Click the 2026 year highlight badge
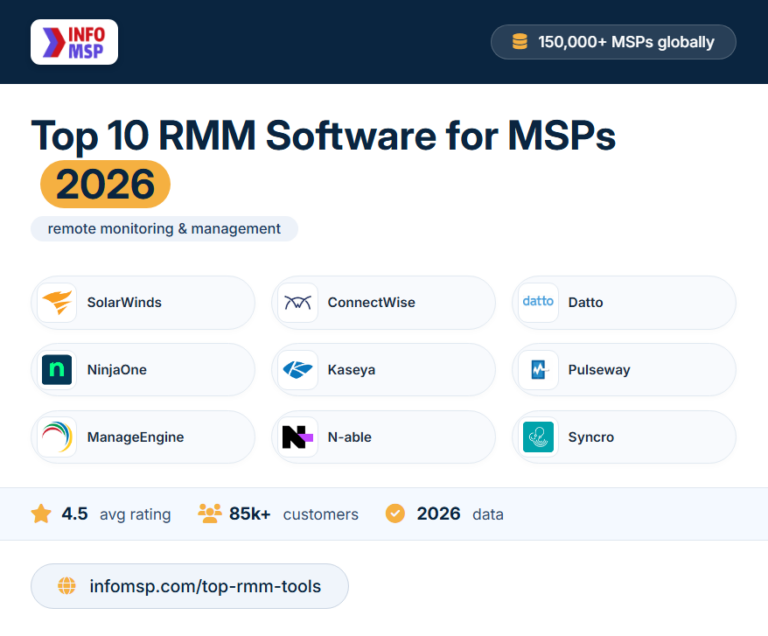The image size is (768, 636). tap(105, 184)
